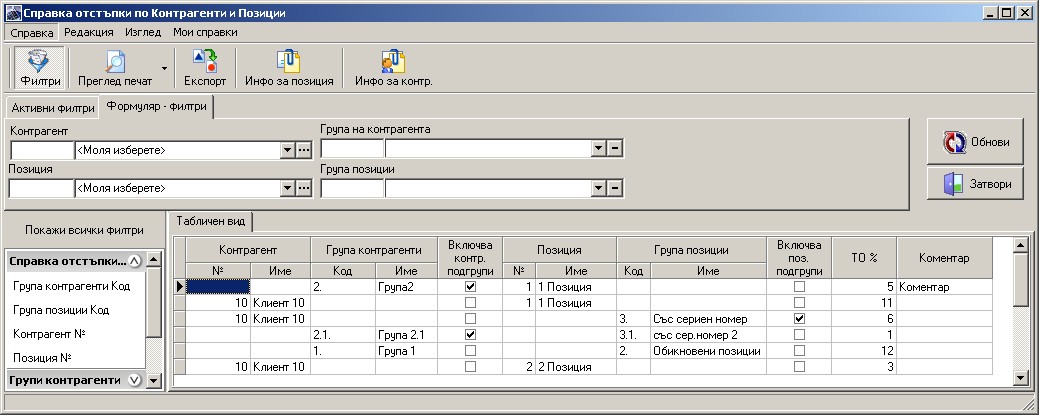
Task: Click the Група2 cell
Action: pyautogui.click(x=406, y=287)
